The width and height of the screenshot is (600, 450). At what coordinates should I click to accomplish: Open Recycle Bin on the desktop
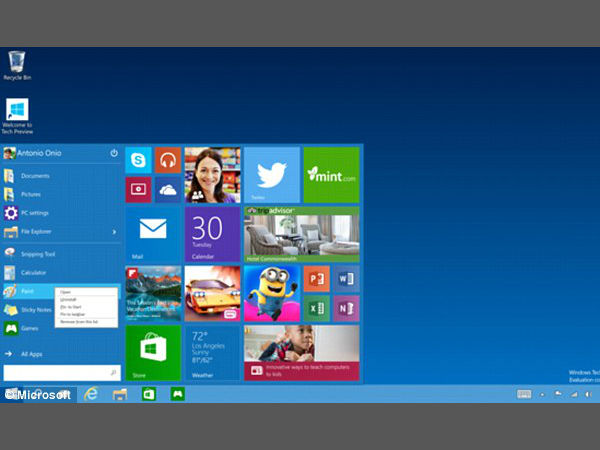click(17, 64)
